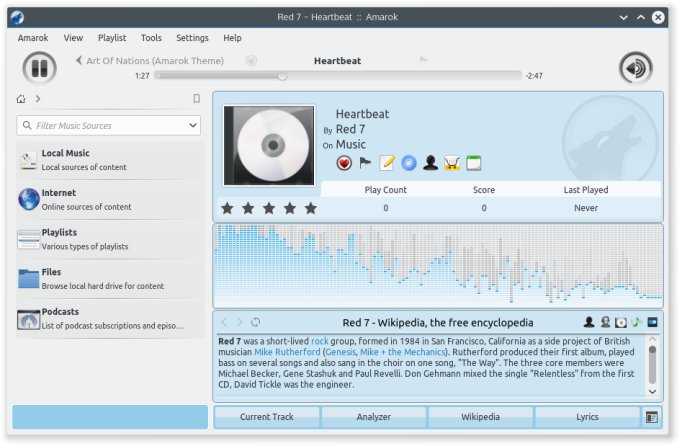
Task: Open the Help menu
Action: pyautogui.click(x=232, y=38)
